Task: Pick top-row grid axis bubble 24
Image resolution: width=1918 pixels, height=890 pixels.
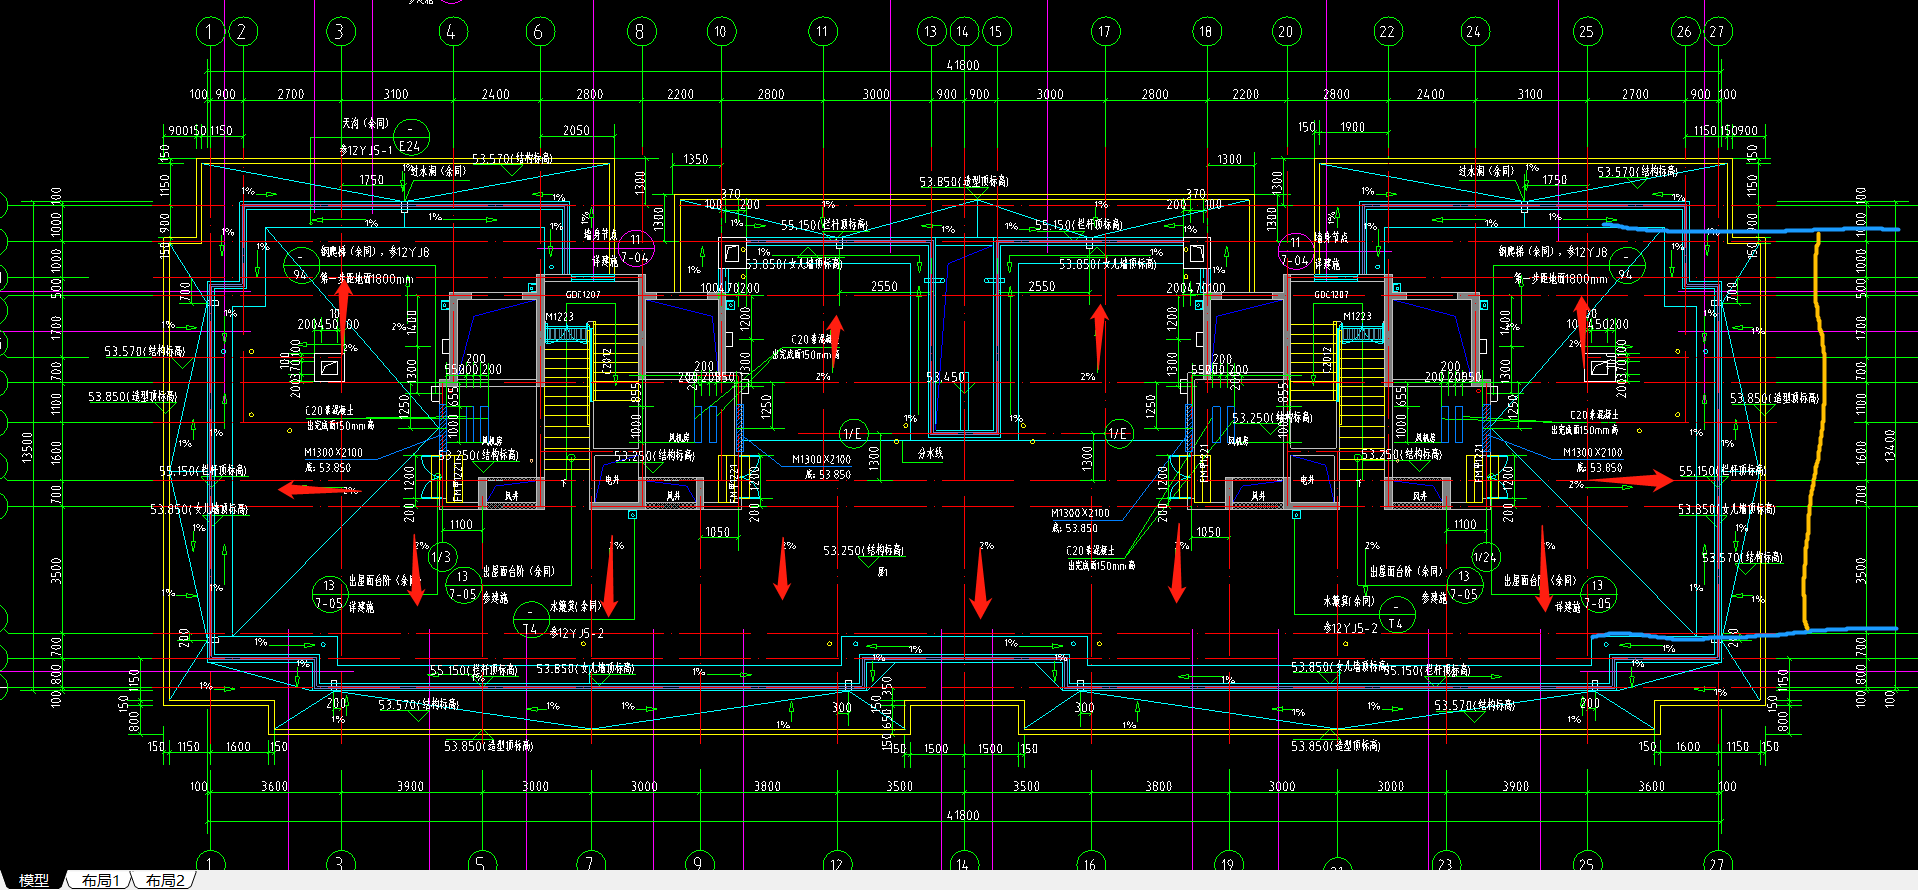Action: [1473, 31]
